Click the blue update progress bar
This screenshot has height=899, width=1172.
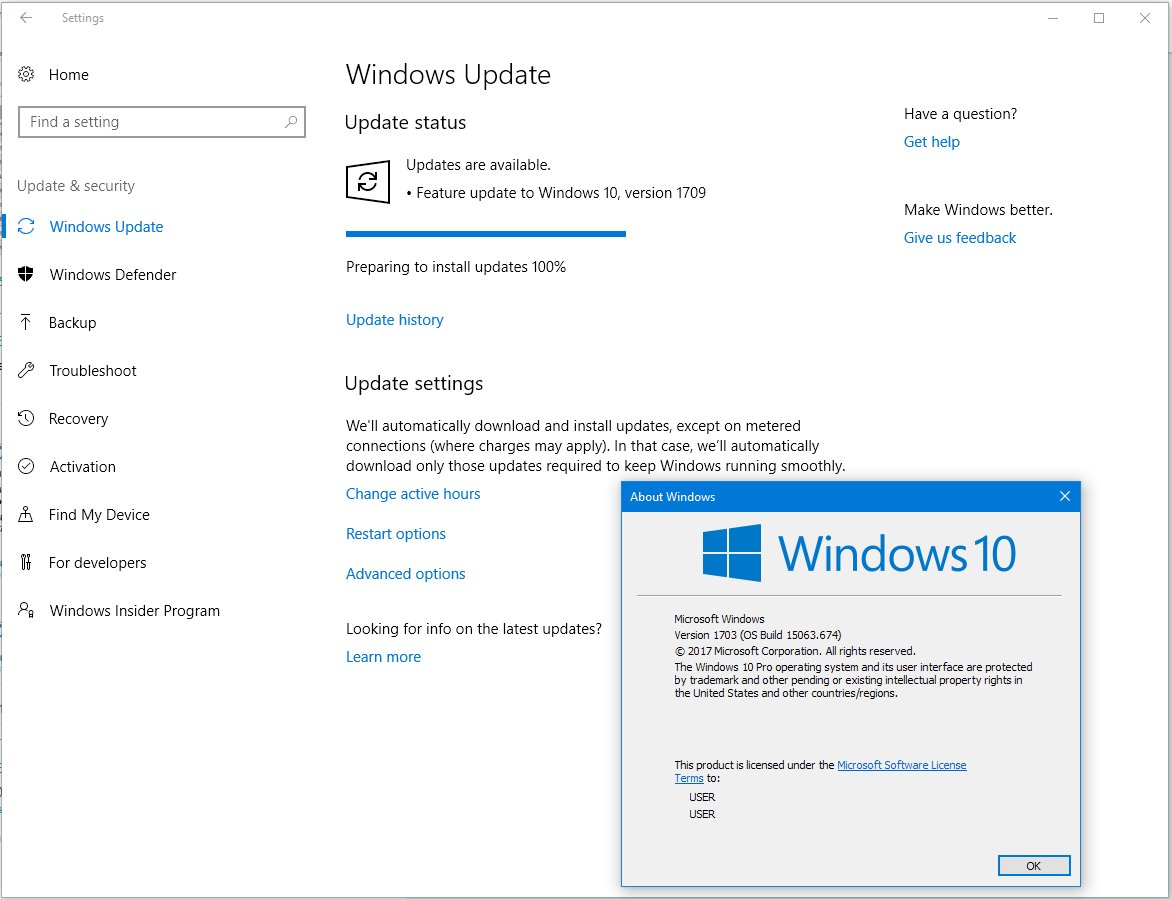pos(486,233)
